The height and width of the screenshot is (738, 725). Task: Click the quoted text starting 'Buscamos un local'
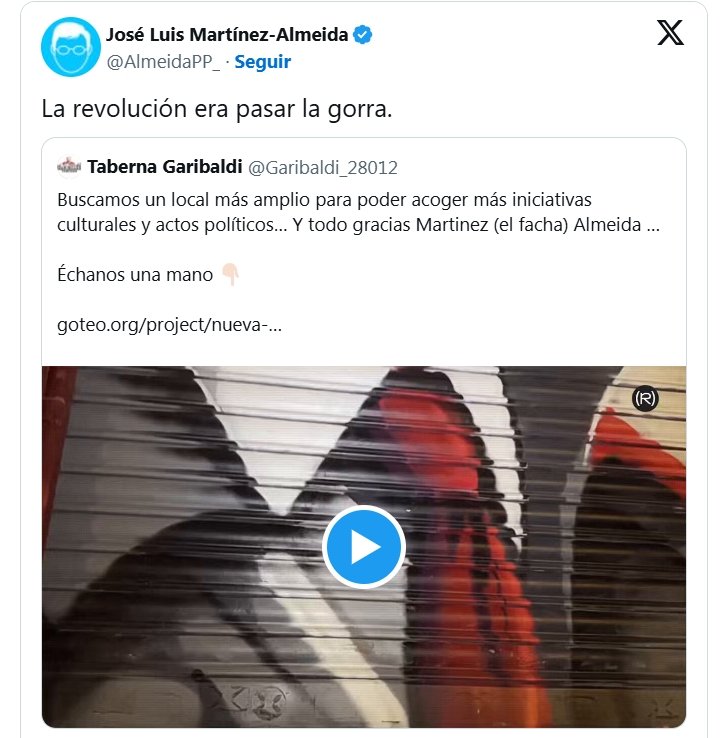coord(324,200)
